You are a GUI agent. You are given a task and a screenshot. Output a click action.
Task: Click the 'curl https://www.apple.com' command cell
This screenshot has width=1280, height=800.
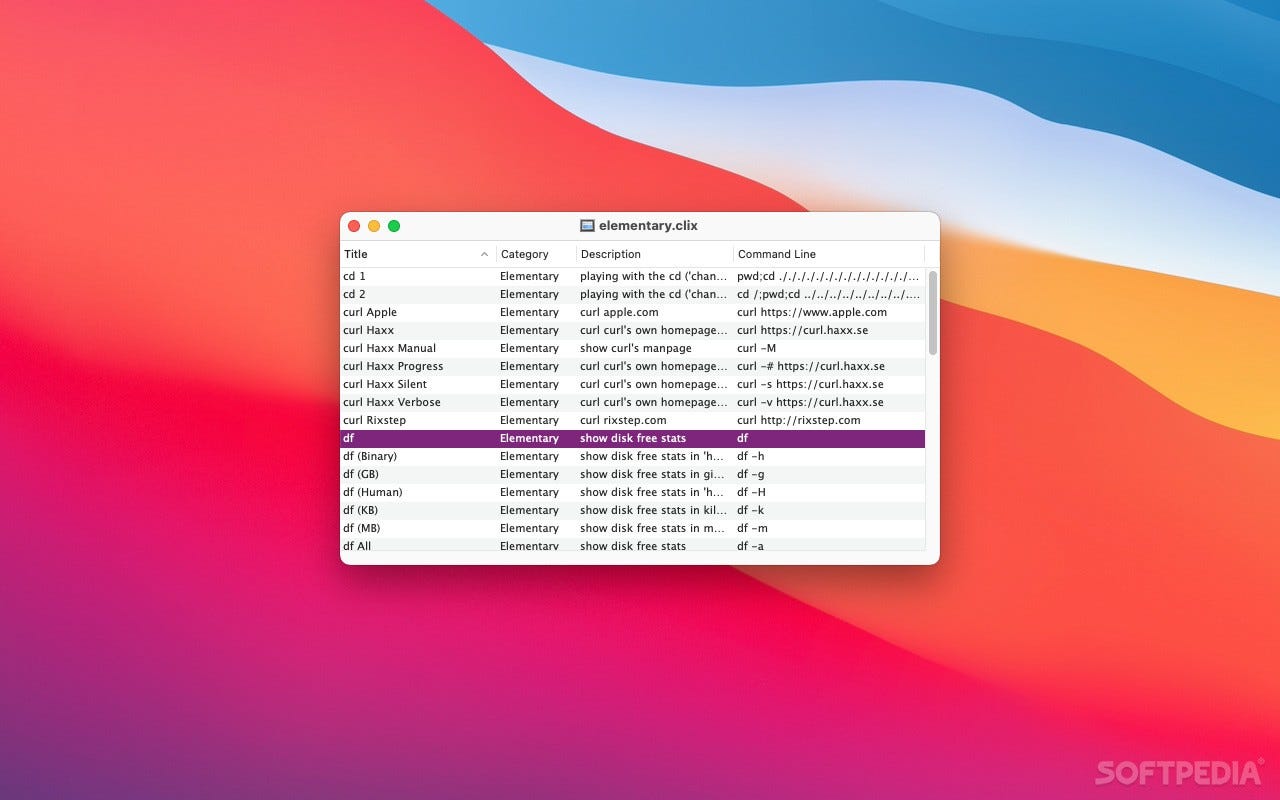pos(812,312)
